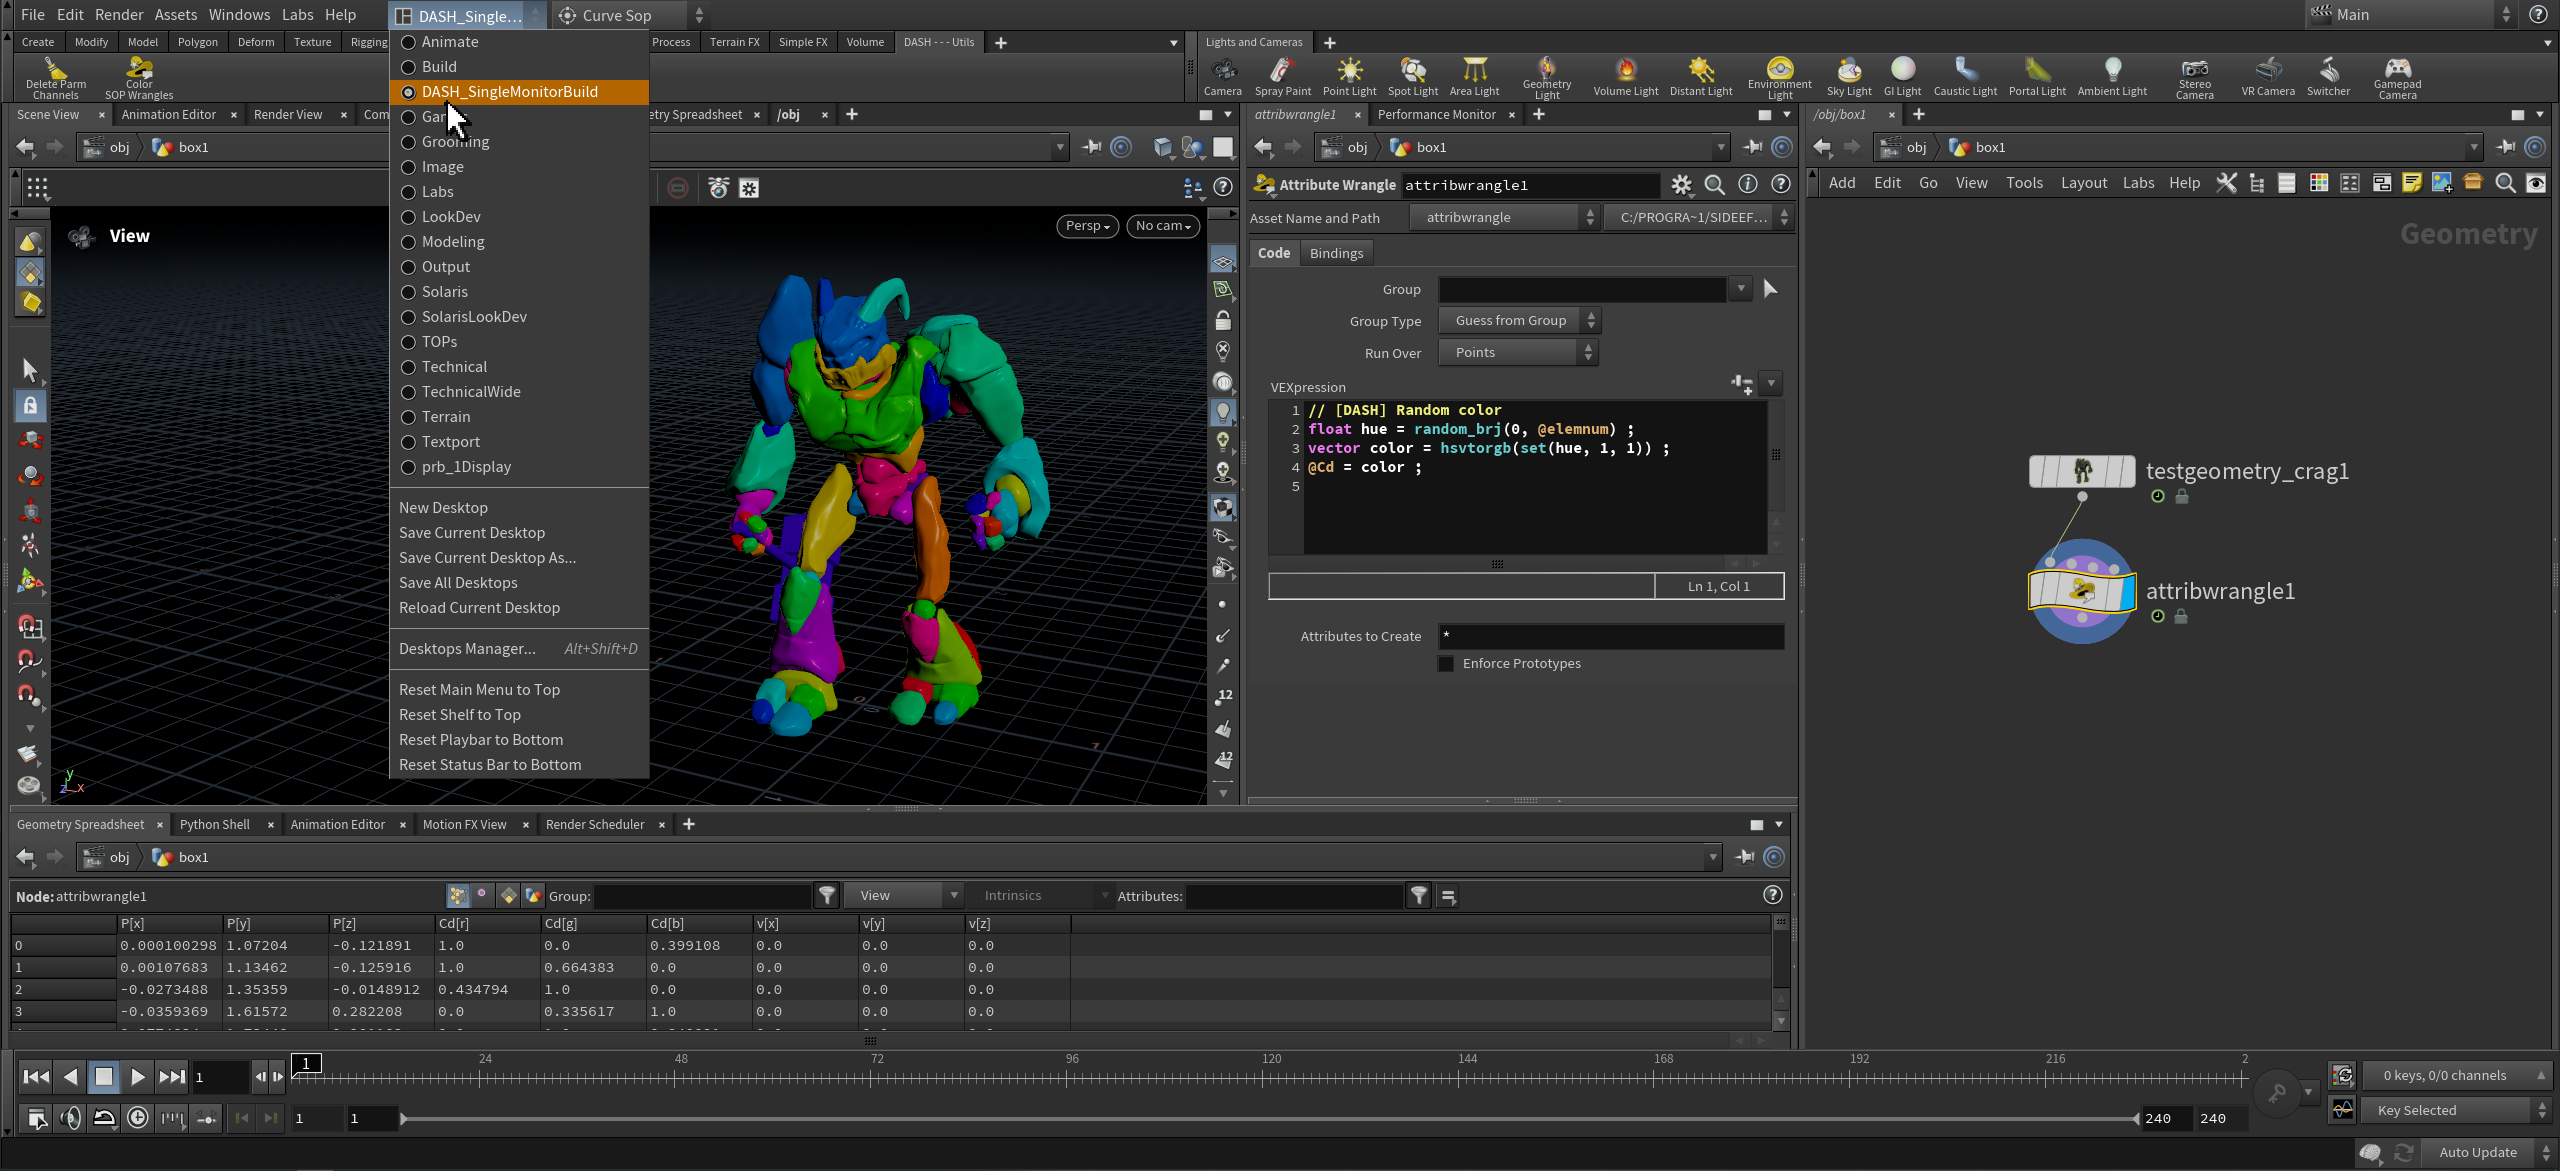Click the network view find icon
The image size is (2560, 1171).
(x=2505, y=183)
